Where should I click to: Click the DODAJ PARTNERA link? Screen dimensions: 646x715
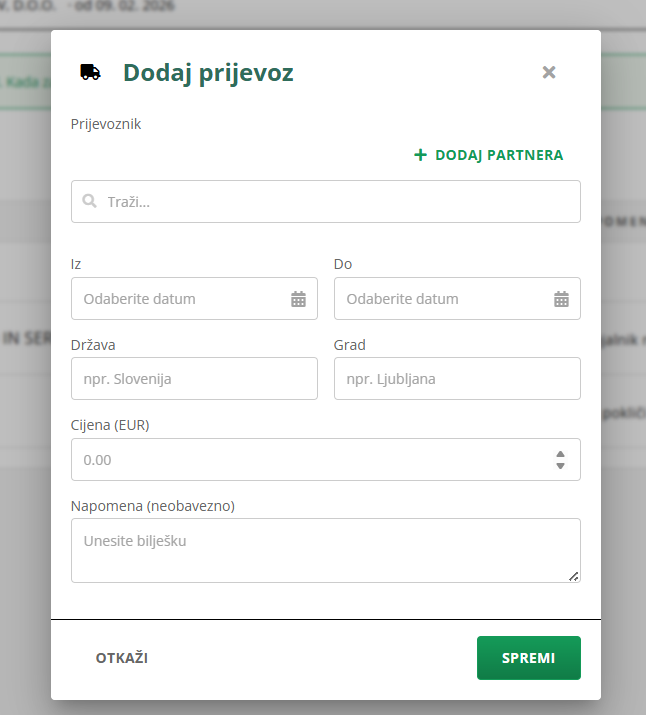click(498, 155)
